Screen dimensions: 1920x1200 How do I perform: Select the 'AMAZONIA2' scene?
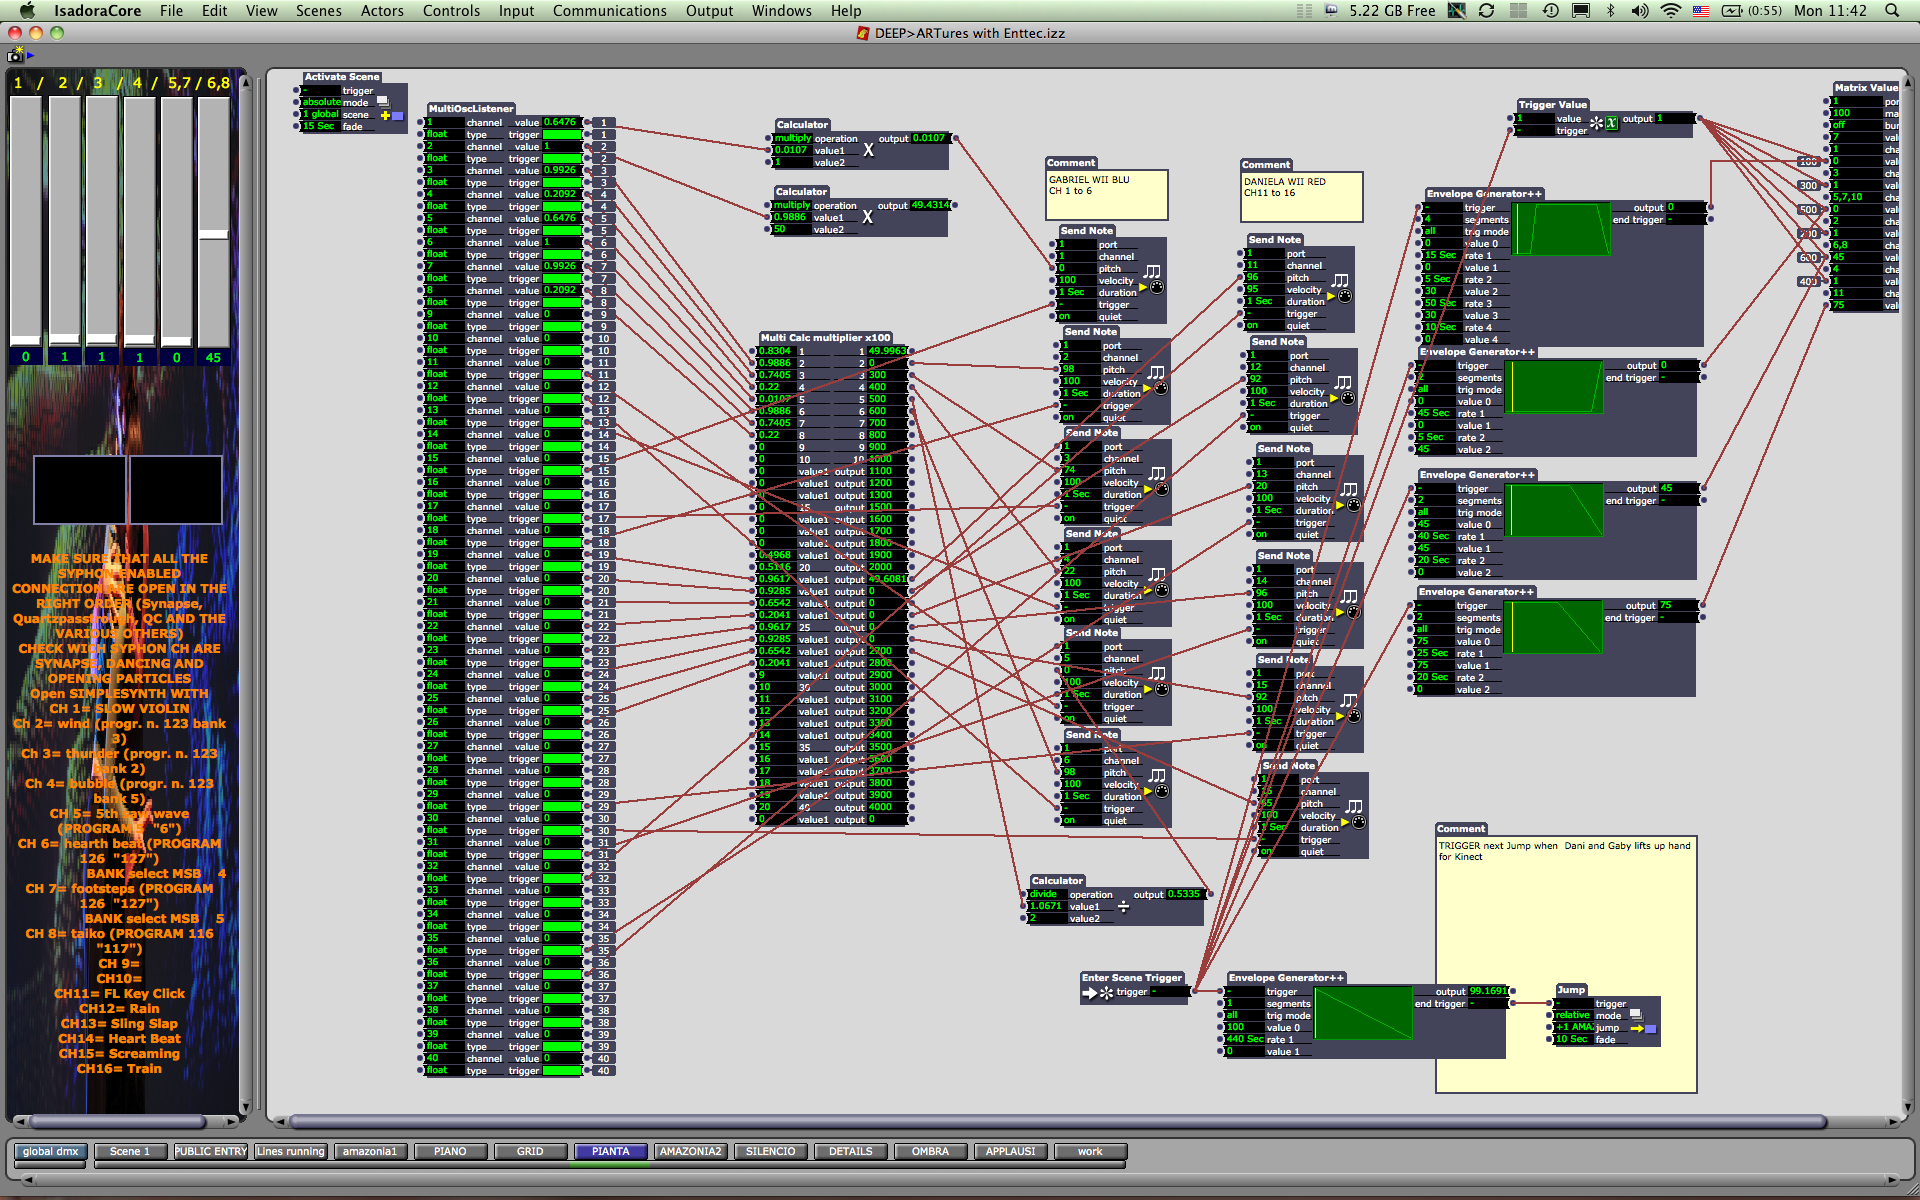[x=690, y=1152]
